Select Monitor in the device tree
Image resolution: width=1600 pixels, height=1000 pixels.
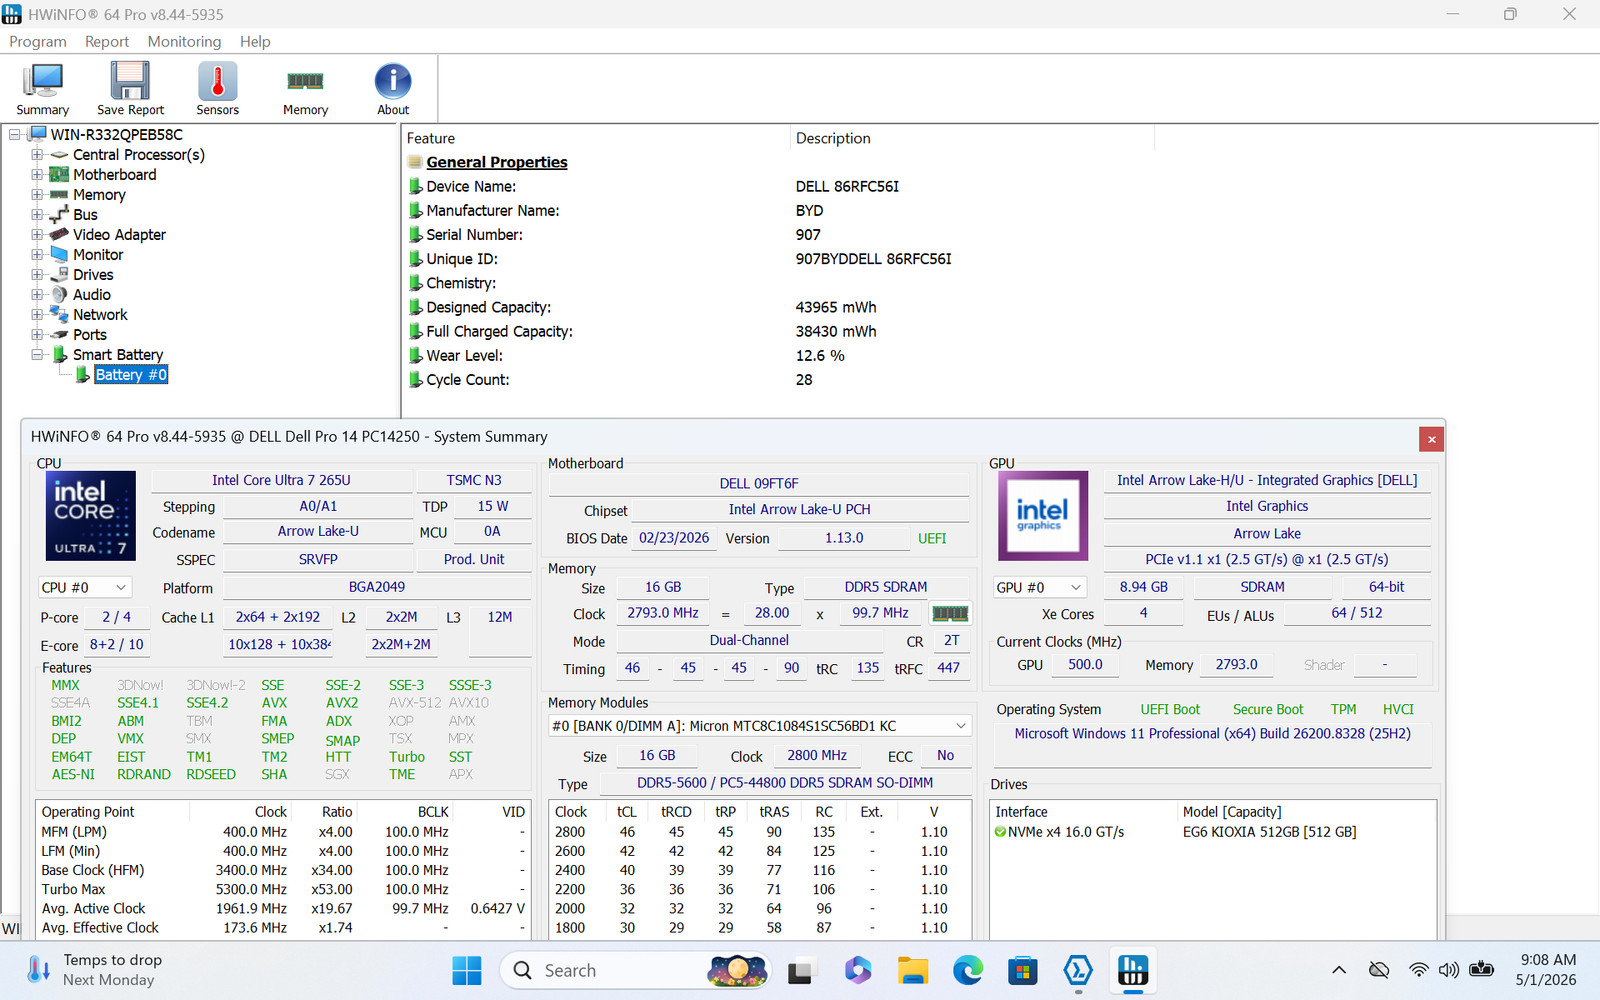tap(98, 255)
